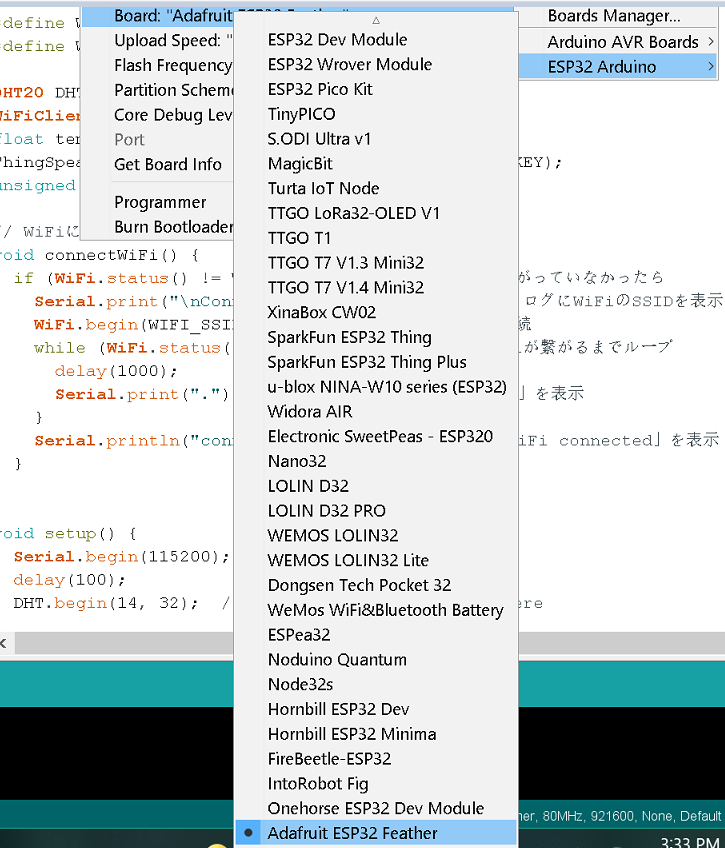Click the scroll-up arrow atop board list
The image size is (725, 848).
coord(376,21)
